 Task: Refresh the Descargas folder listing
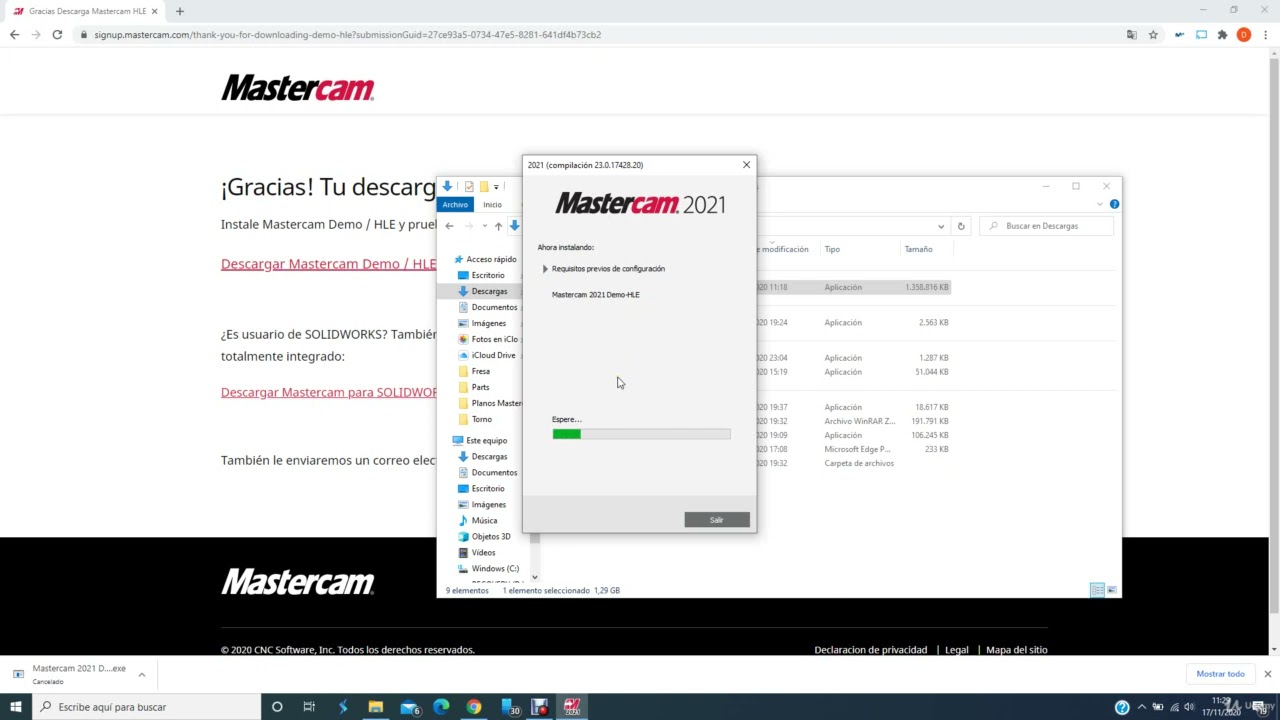961,226
